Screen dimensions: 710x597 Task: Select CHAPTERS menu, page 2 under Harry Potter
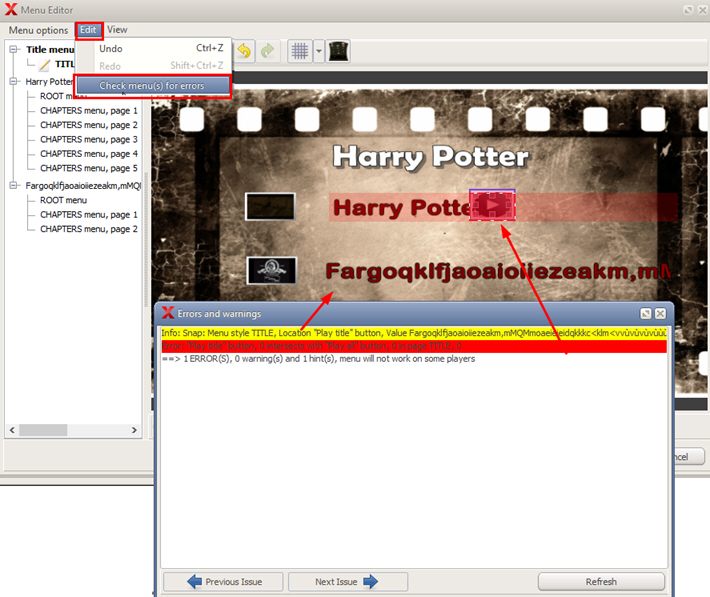tap(89, 125)
